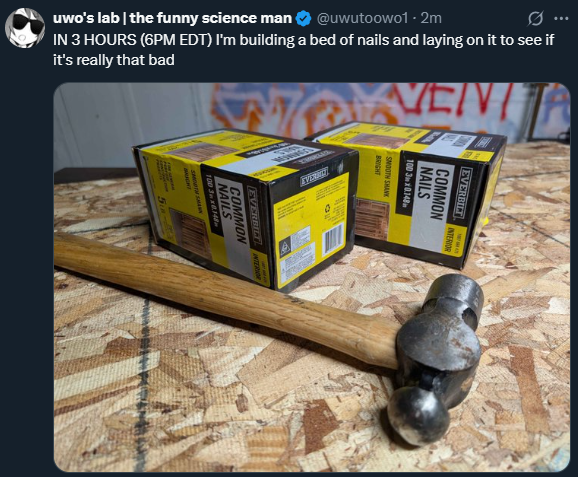Click the Everbilt logo on right box
Screen dimensions: 578x477
pyautogui.click(x=466, y=192)
